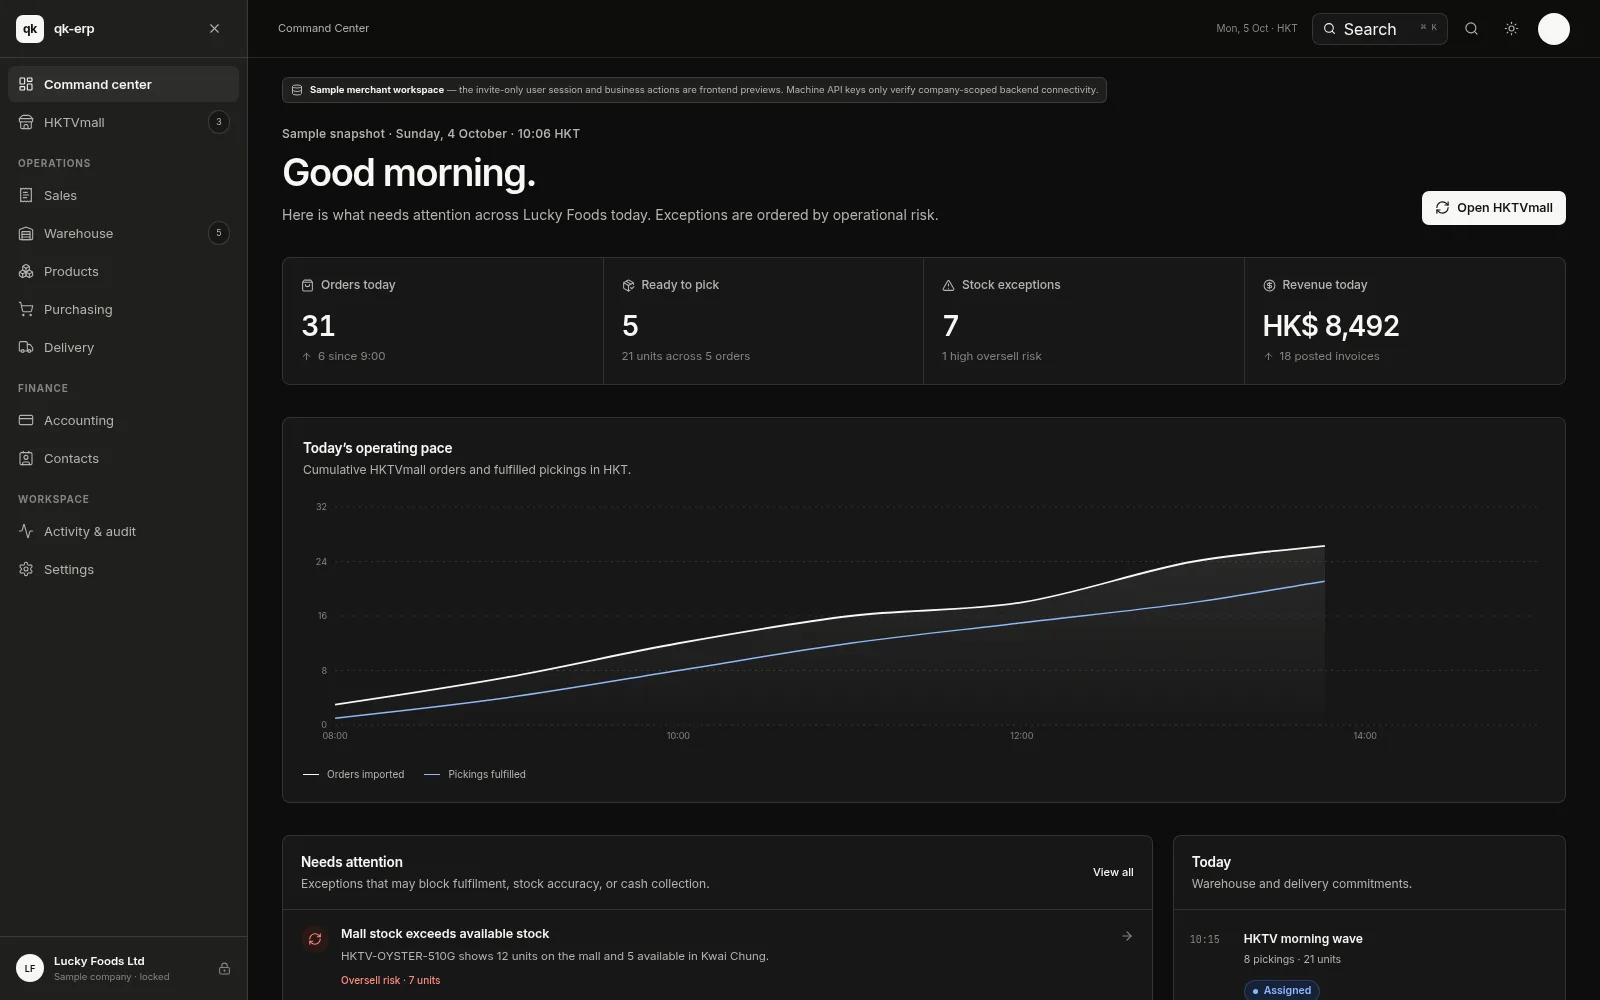Toggle the light/dark theme sun icon
Screen dimensions: 1600x1000
1511,29
